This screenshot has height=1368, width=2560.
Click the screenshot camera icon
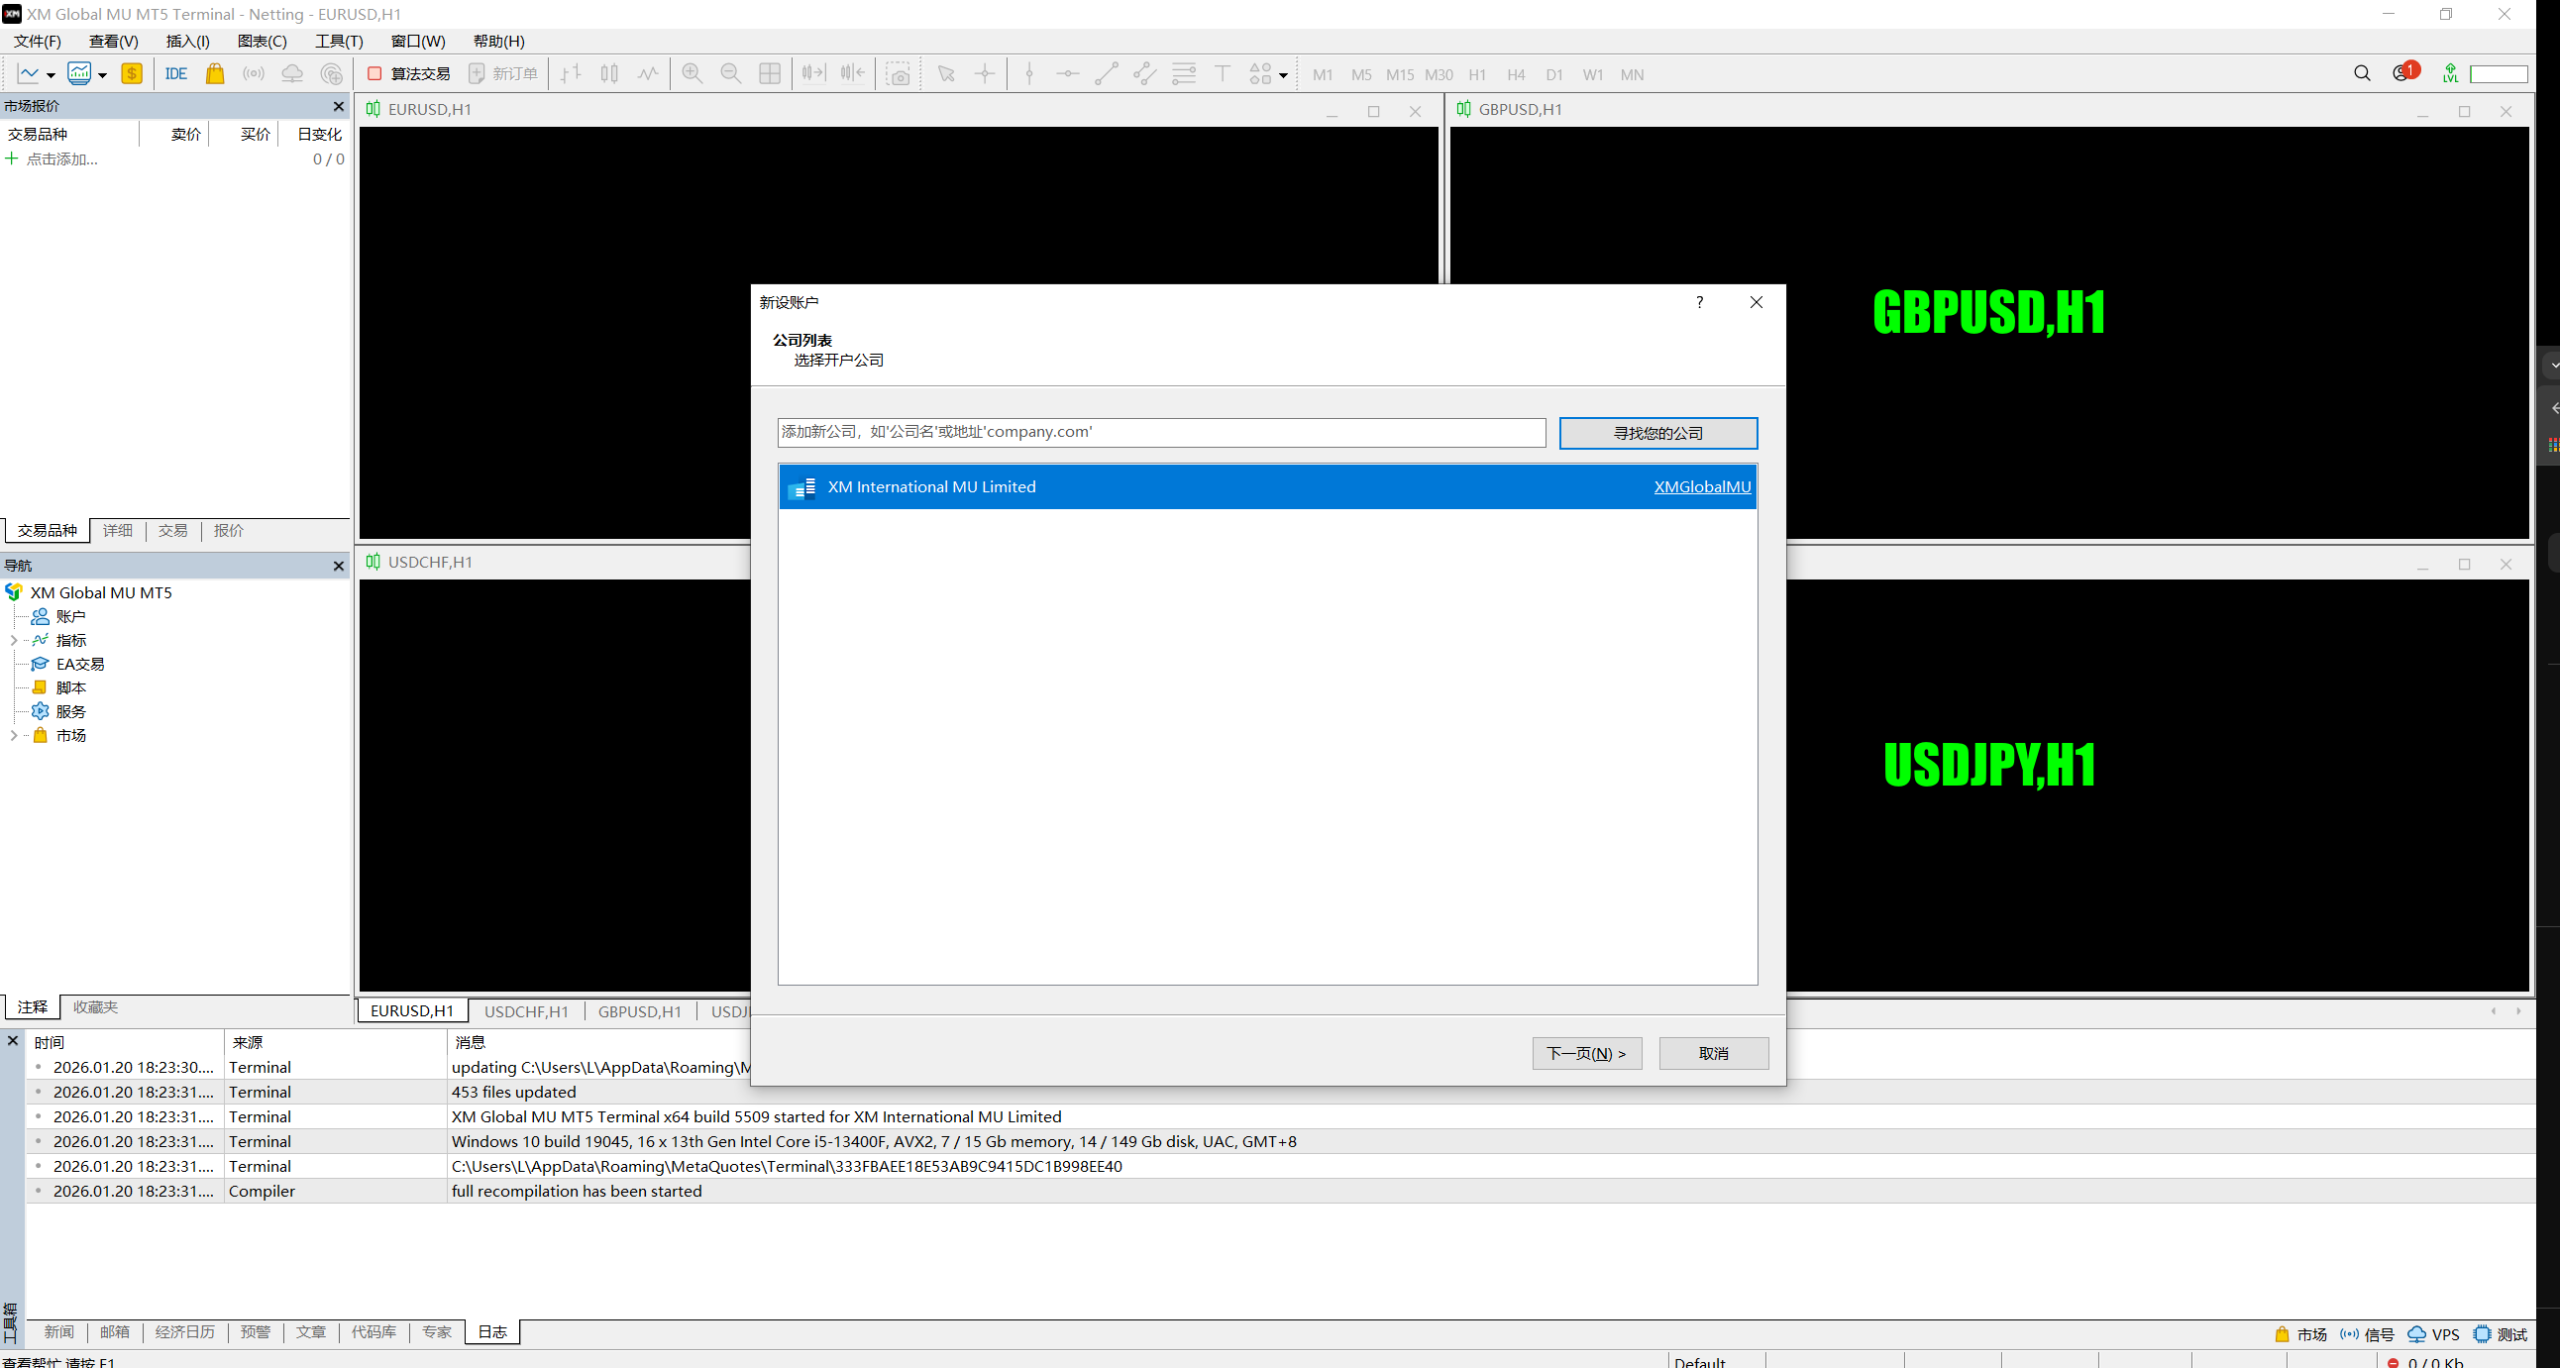click(899, 74)
